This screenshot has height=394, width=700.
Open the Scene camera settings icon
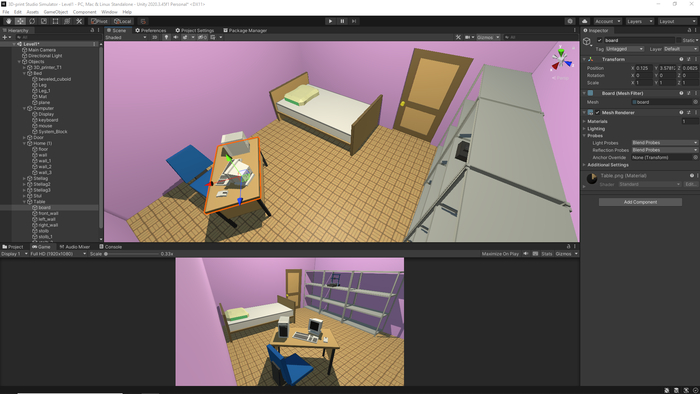(x=467, y=37)
